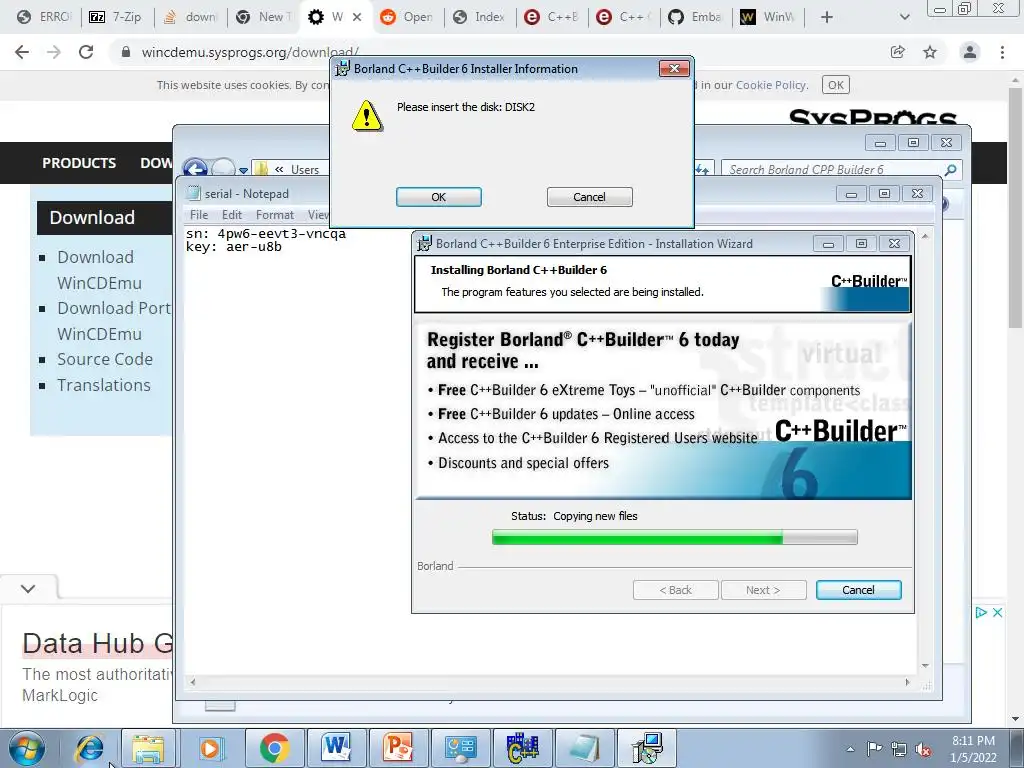Open the clock showing 8:11 PM

pyautogui.click(x=973, y=749)
